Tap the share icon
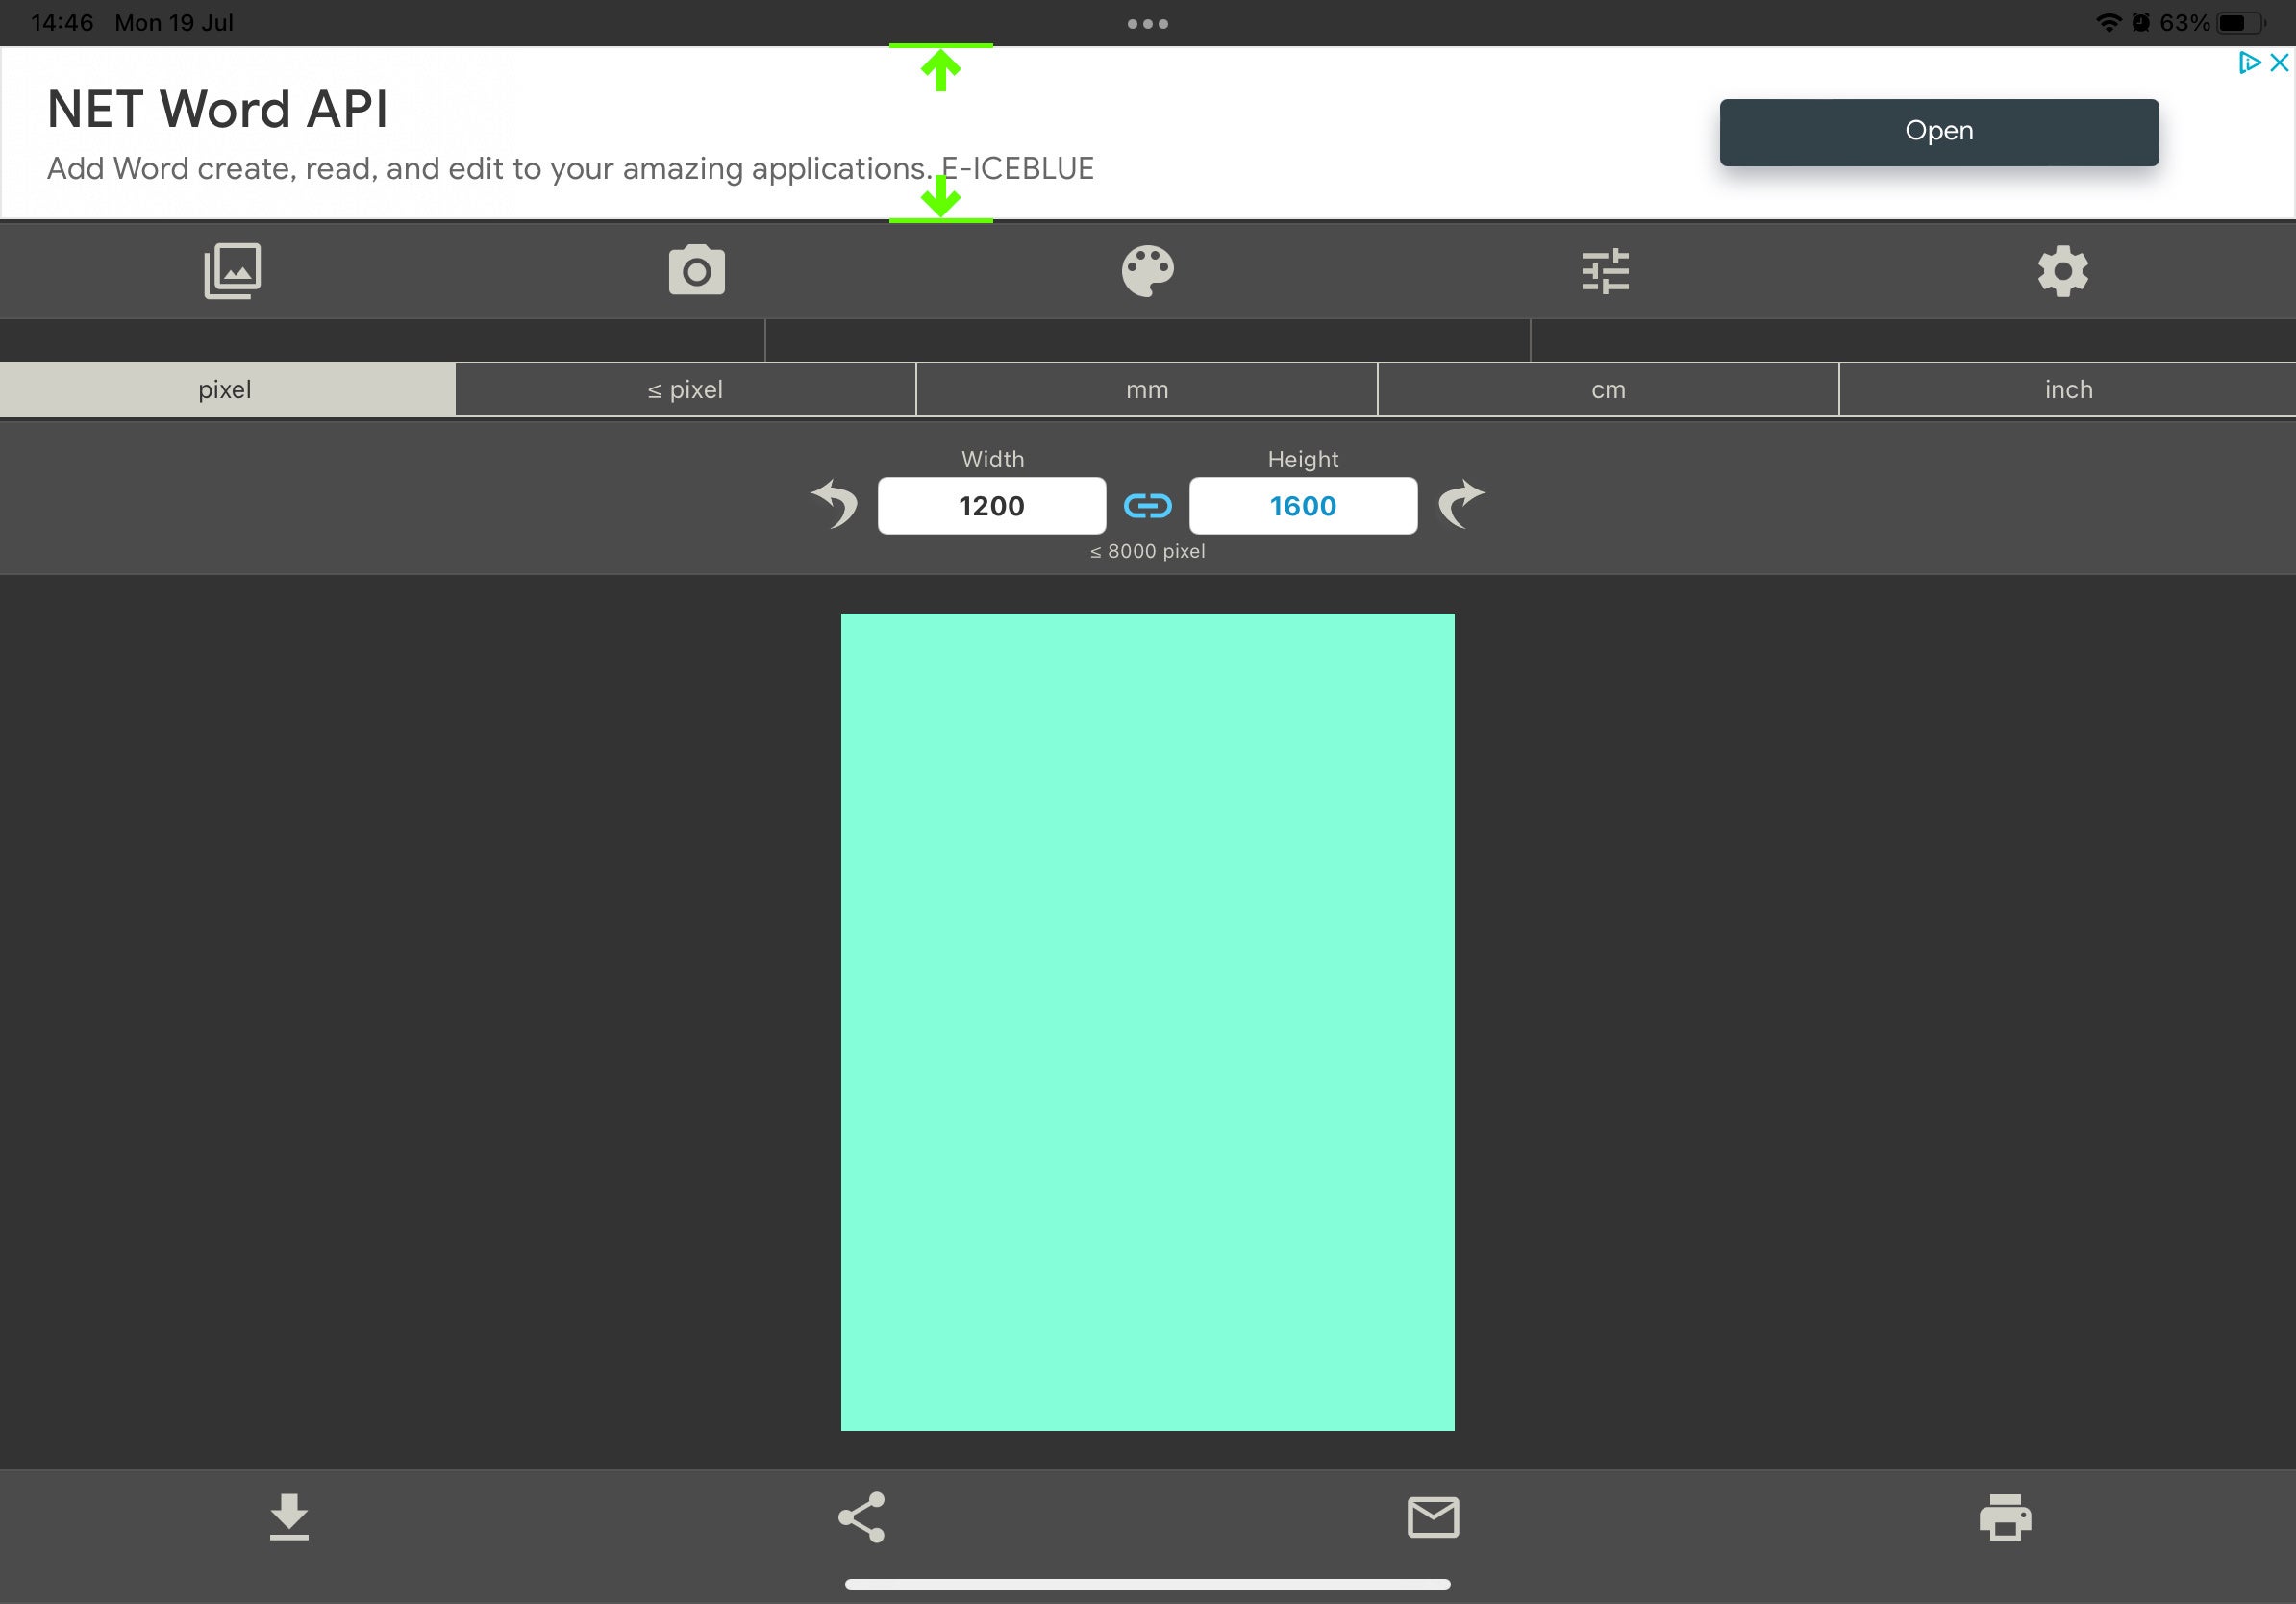The image size is (2296, 1604). click(x=862, y=1517)
